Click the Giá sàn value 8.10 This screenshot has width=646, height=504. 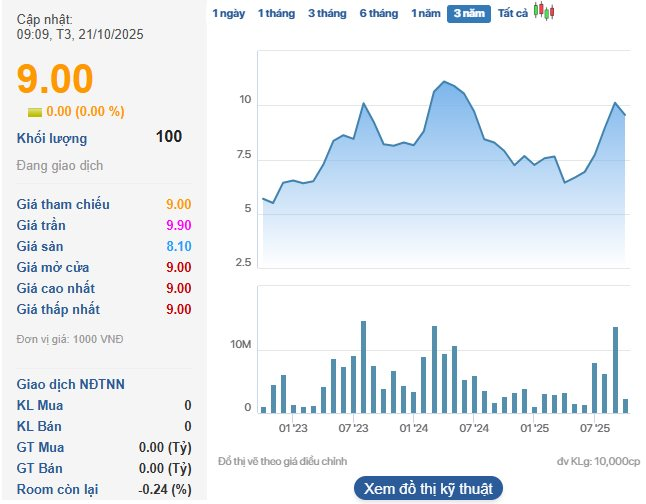pos(178,246)
